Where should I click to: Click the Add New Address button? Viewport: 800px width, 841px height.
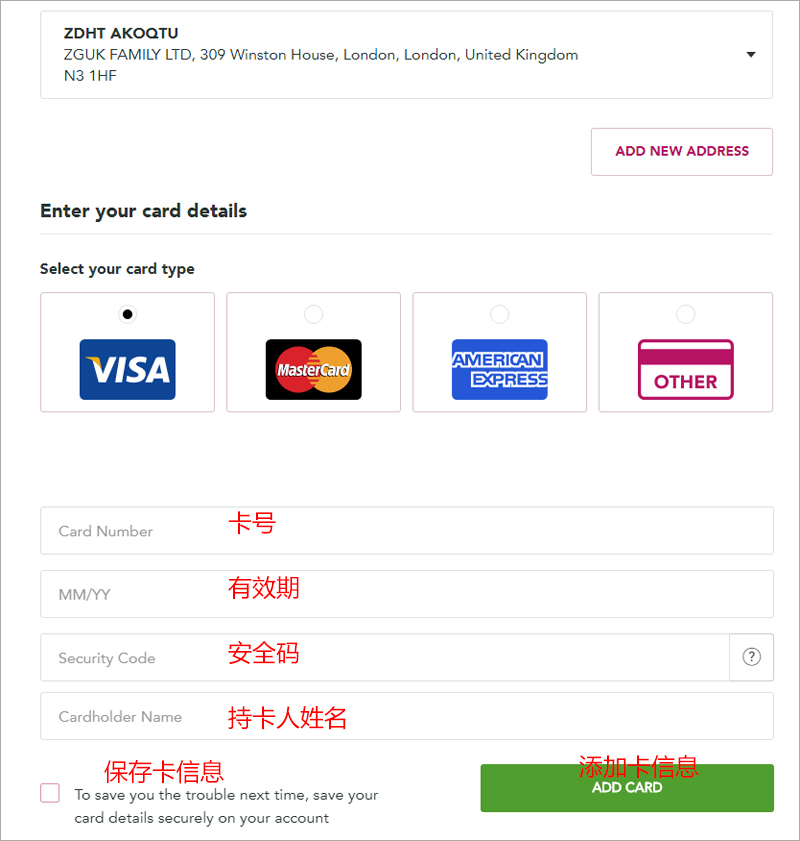682,152
